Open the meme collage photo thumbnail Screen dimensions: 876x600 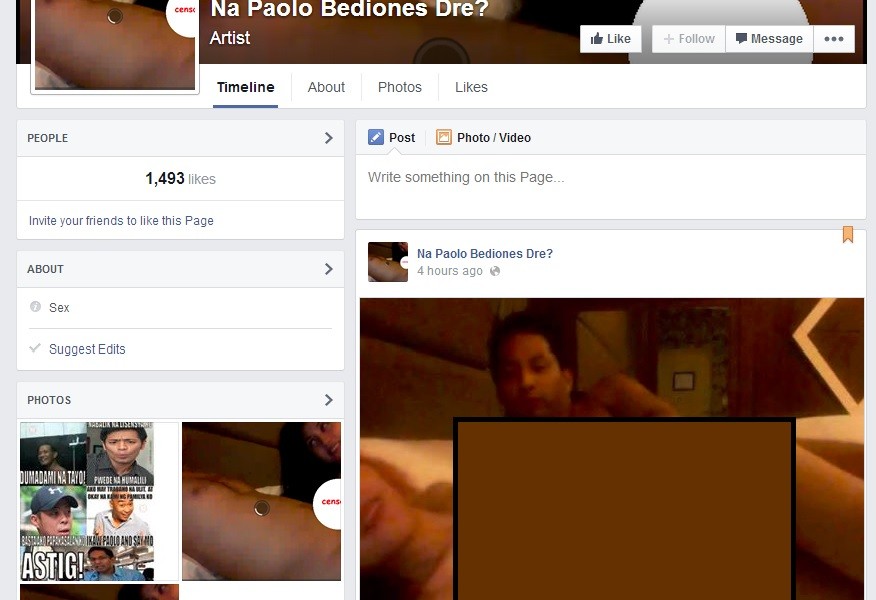pyautogui.click(x=98, y=501)
